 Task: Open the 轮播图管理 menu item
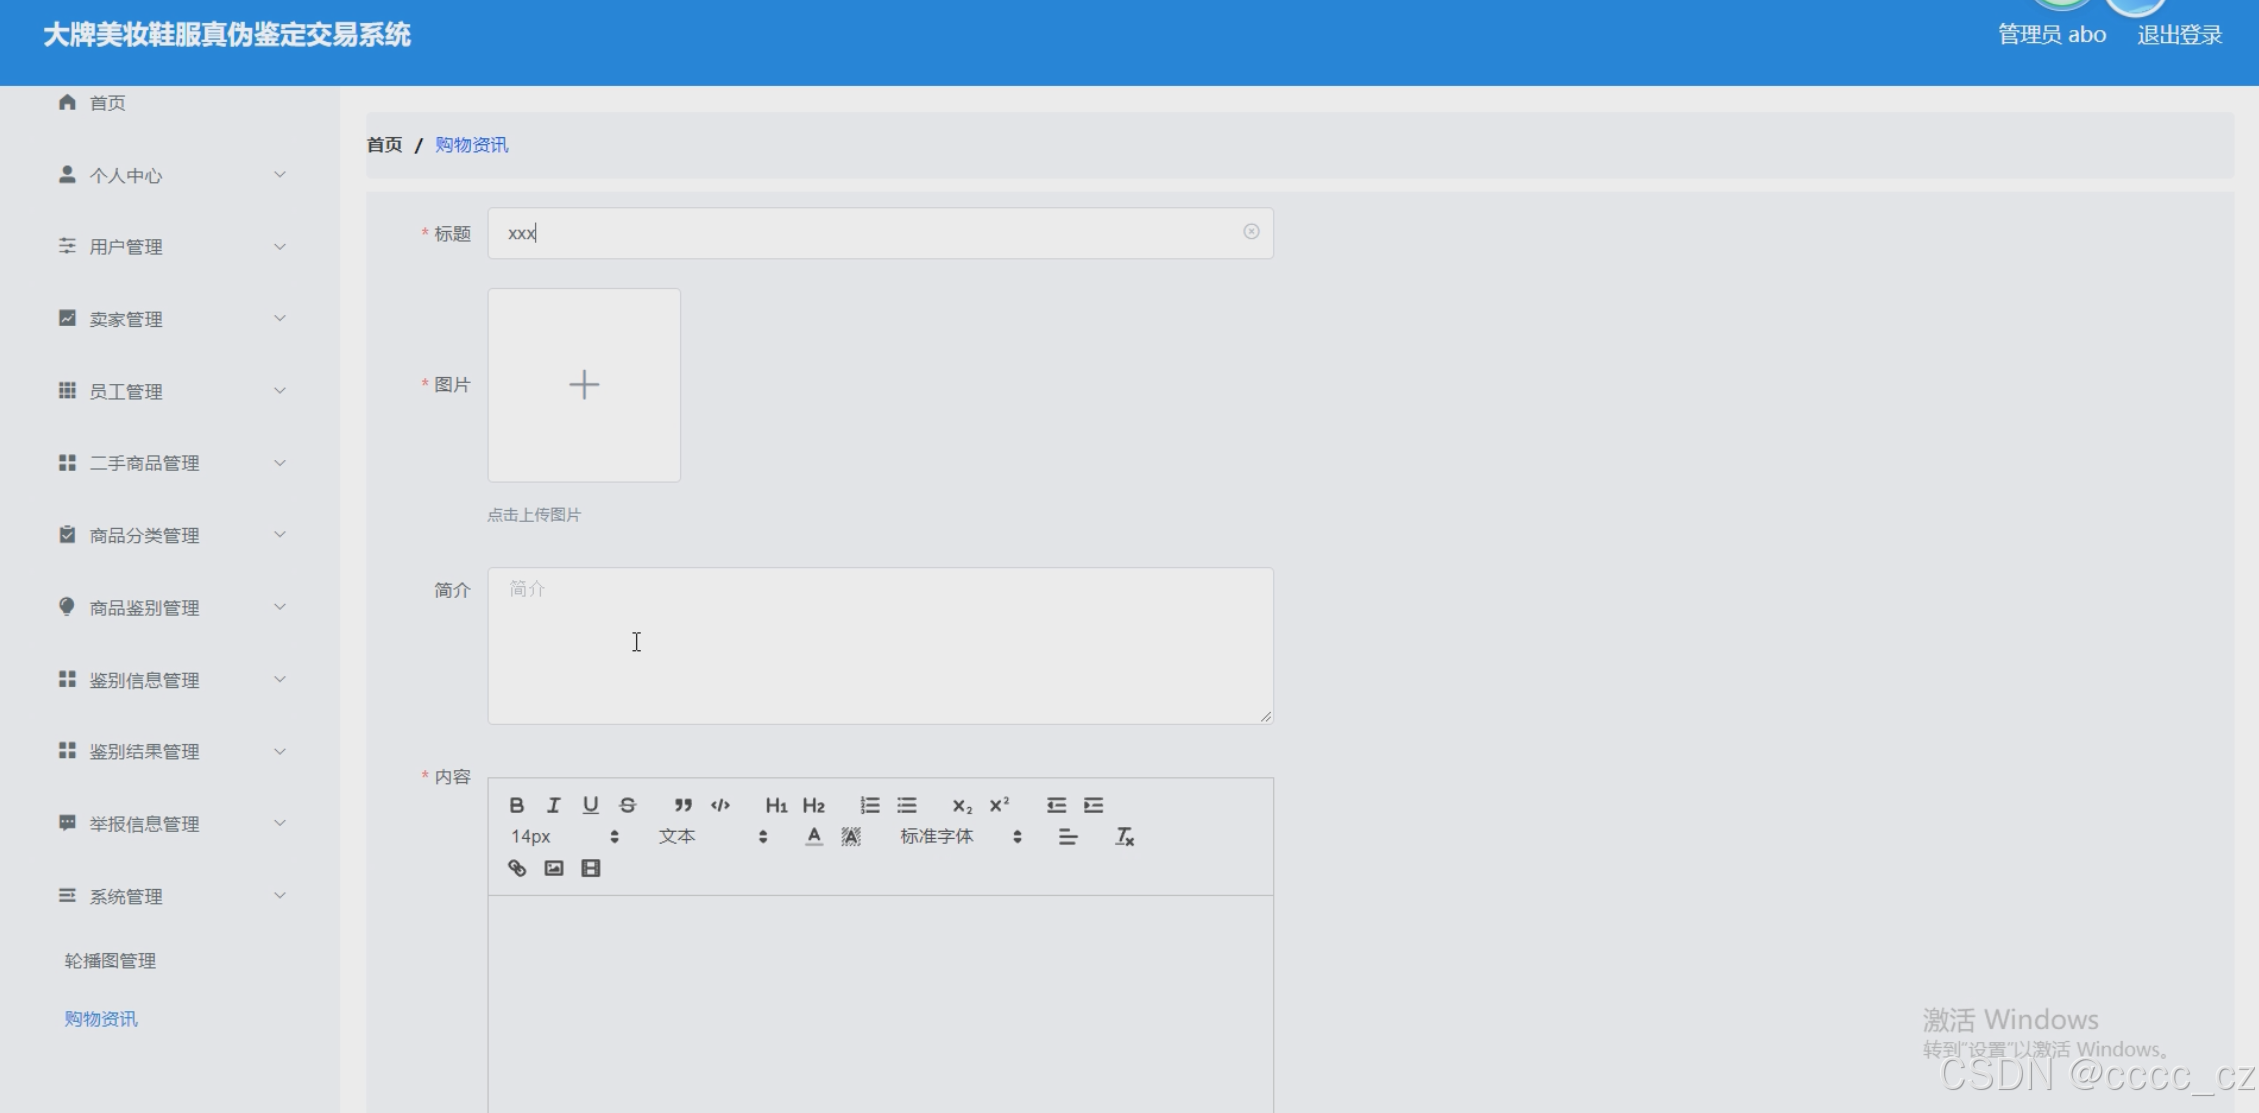pyautogui.click(x=110, y=961)
